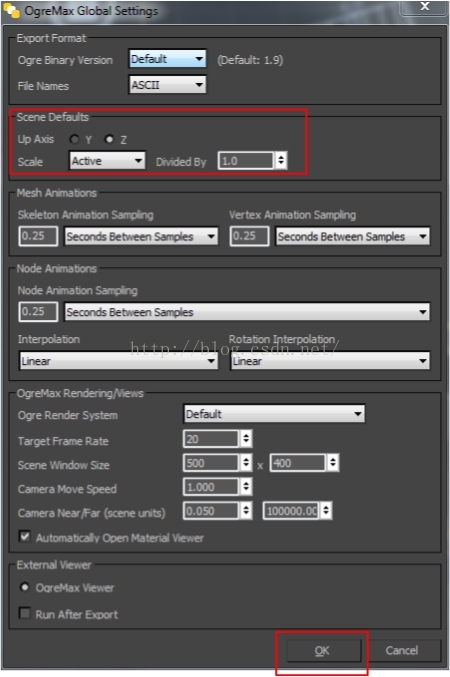The width and height of the screenshot is (450, 677).
Task: Open the Rotation Interpolation dropdown
Action: pos(330,361)
